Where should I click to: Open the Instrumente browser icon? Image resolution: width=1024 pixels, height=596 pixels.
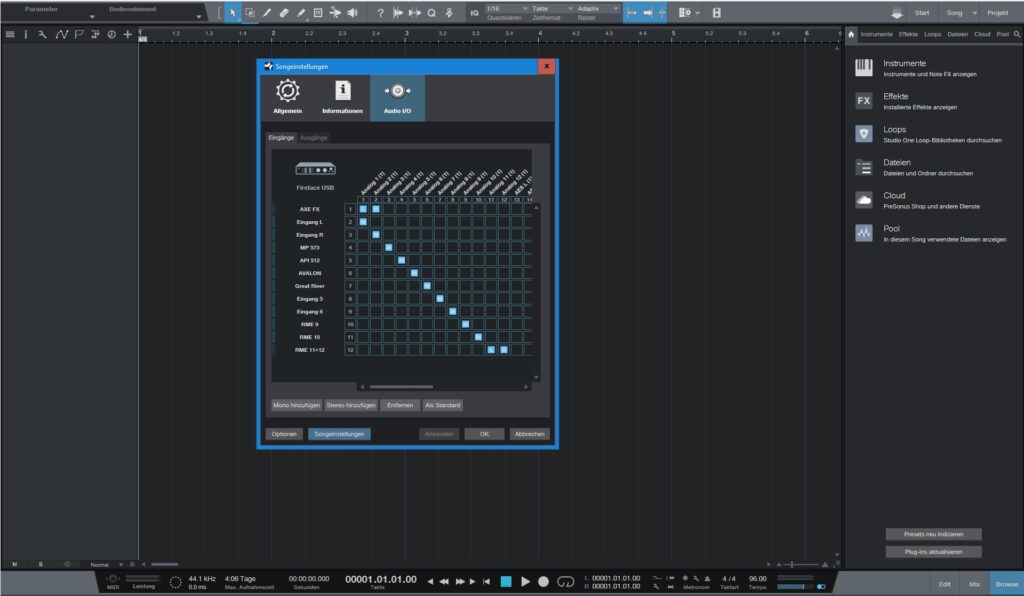point(863,68)
